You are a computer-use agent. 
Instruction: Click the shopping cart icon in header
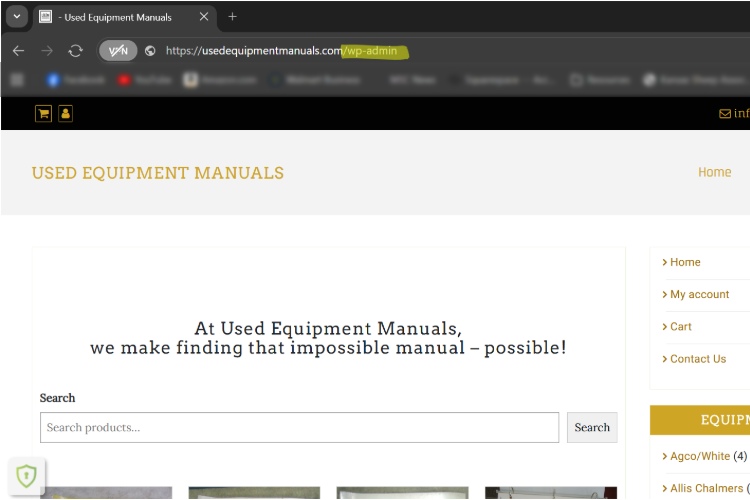(x=44, y=114)
